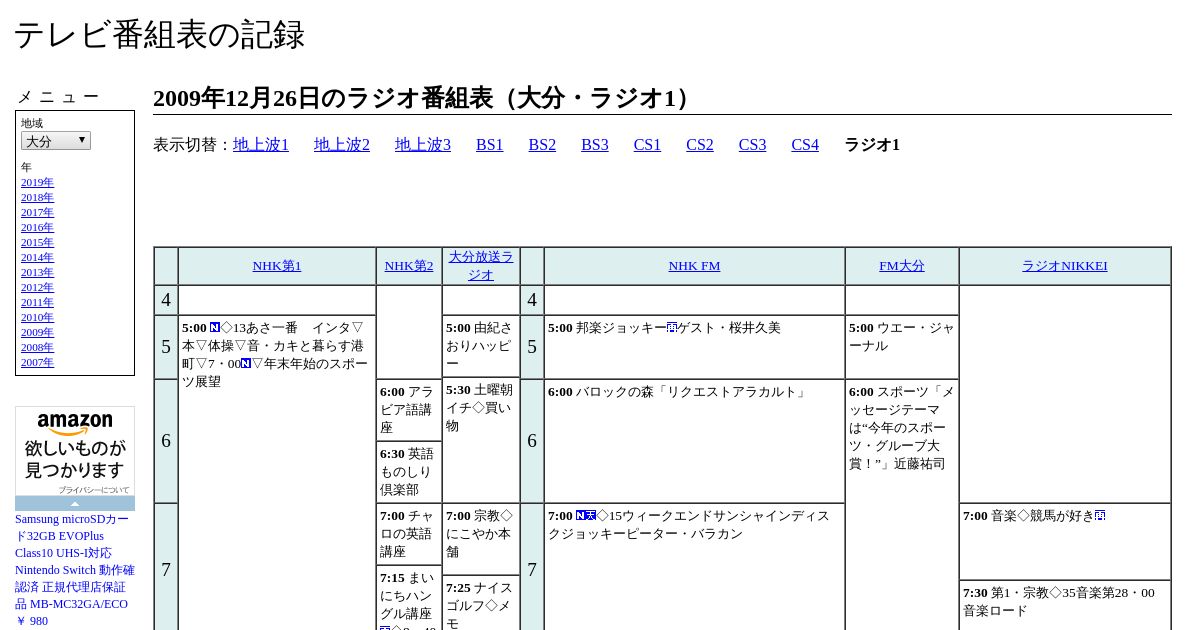The height and width of the screenshot is (630, 1200).
Task: Click the 7:15 まいにちハングル講座 program cell
Action: point(409,598)
